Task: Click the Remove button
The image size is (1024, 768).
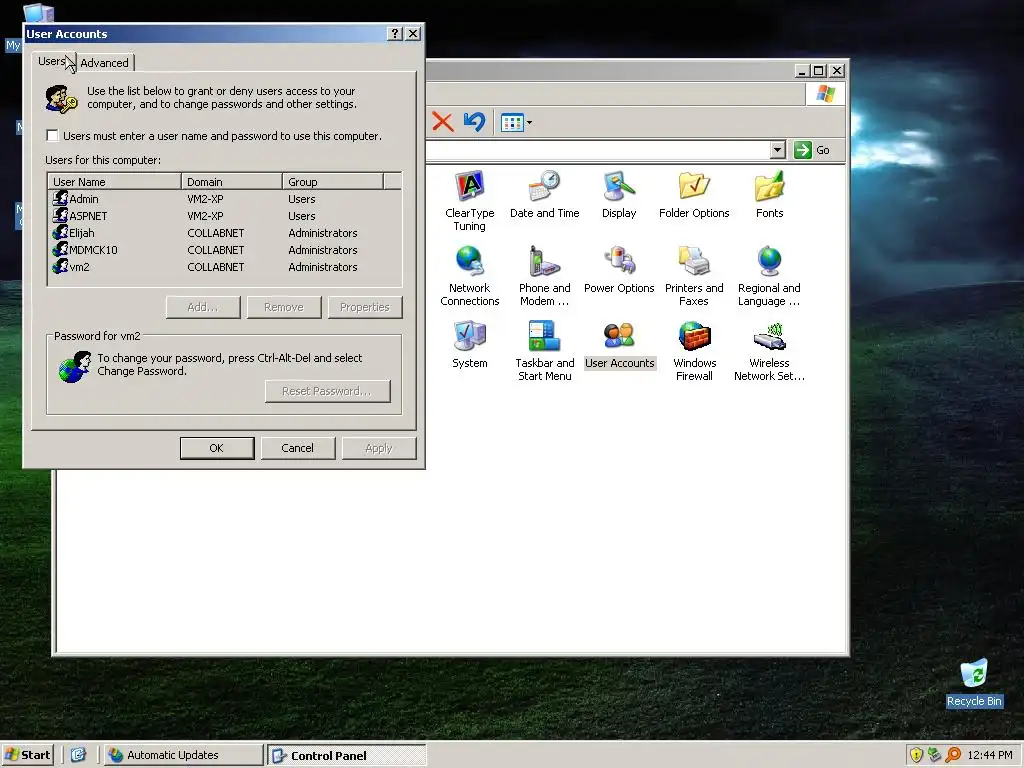Action: point(284,307)
